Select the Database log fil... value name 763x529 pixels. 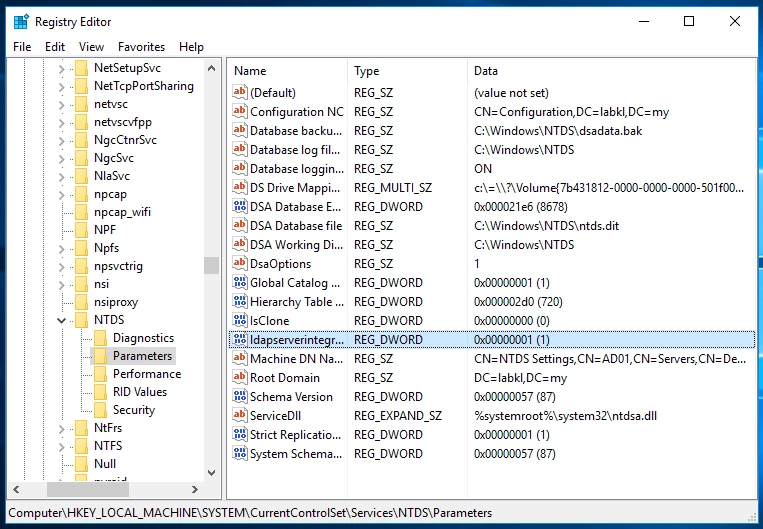[x=295, y=149]
